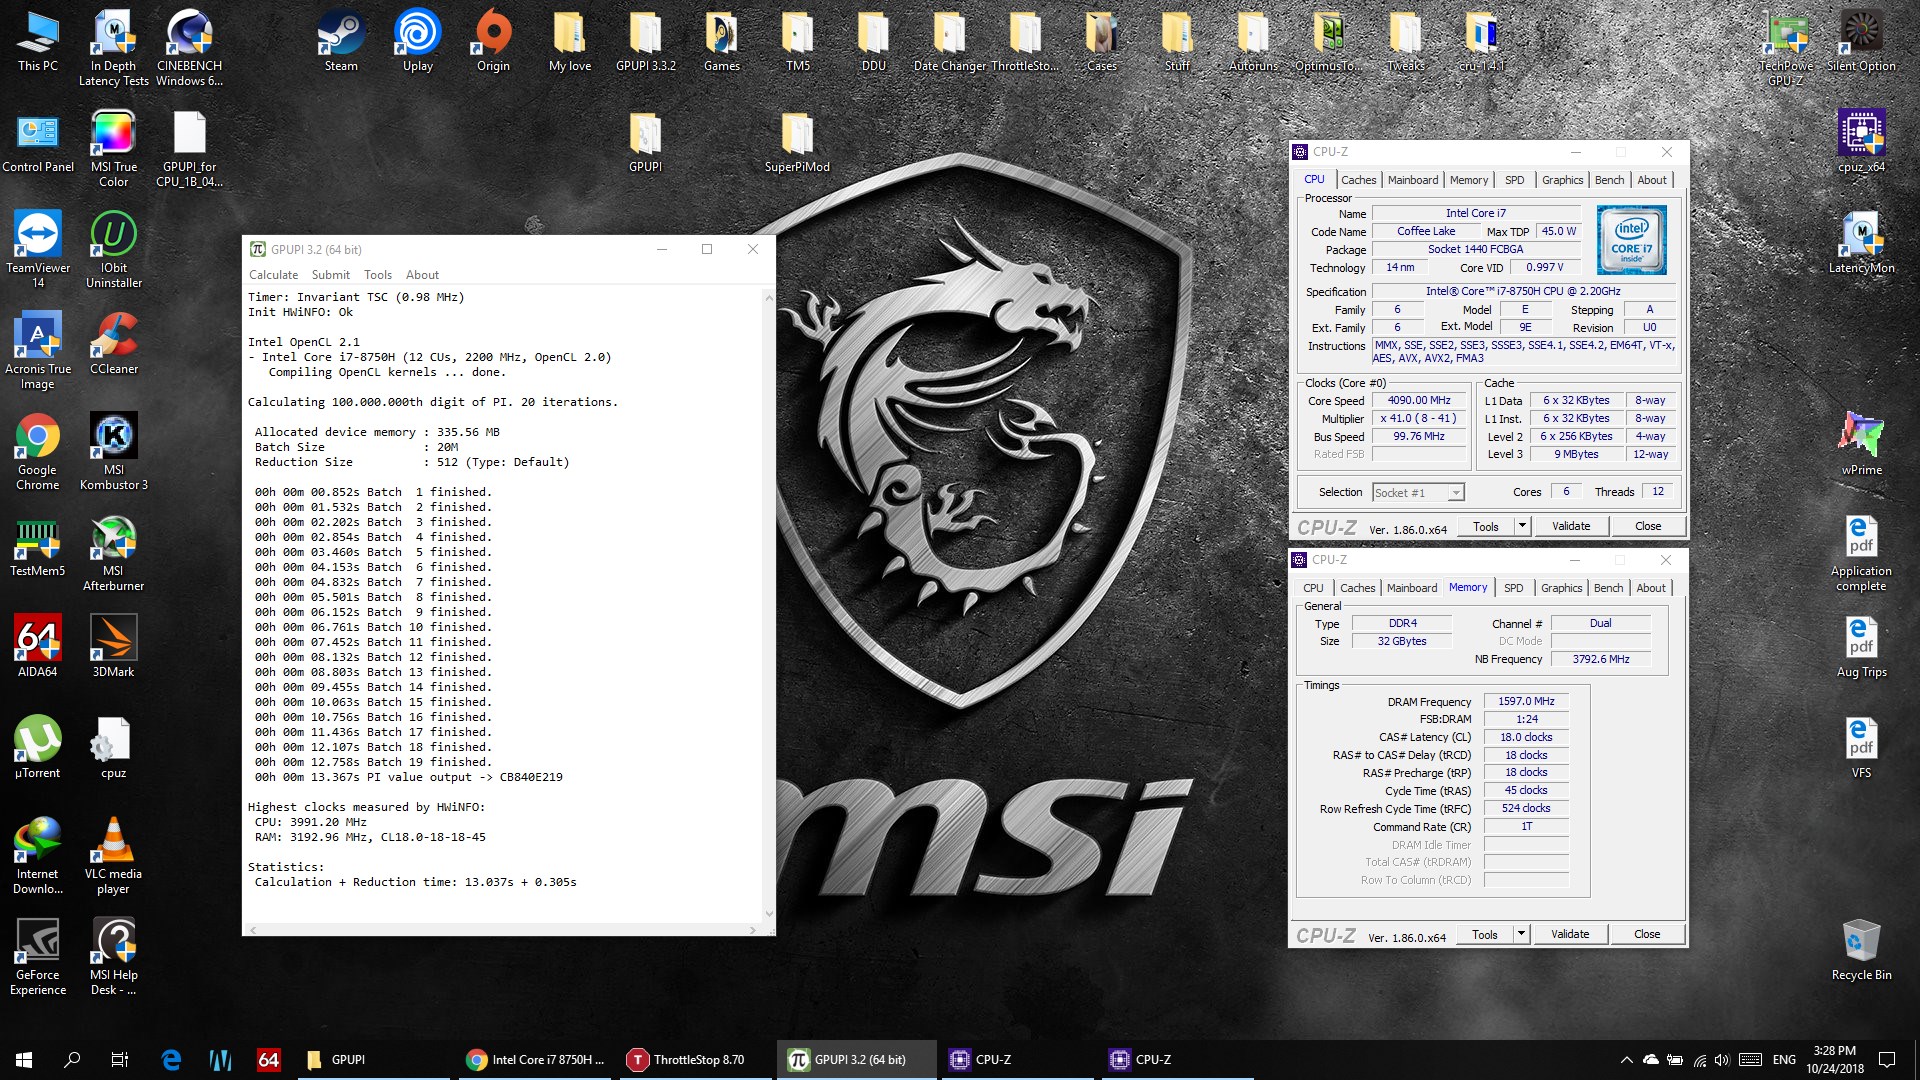Open CINEBENCH Windows 64 shortcut
The image size is (1920, 1080).
189,47
